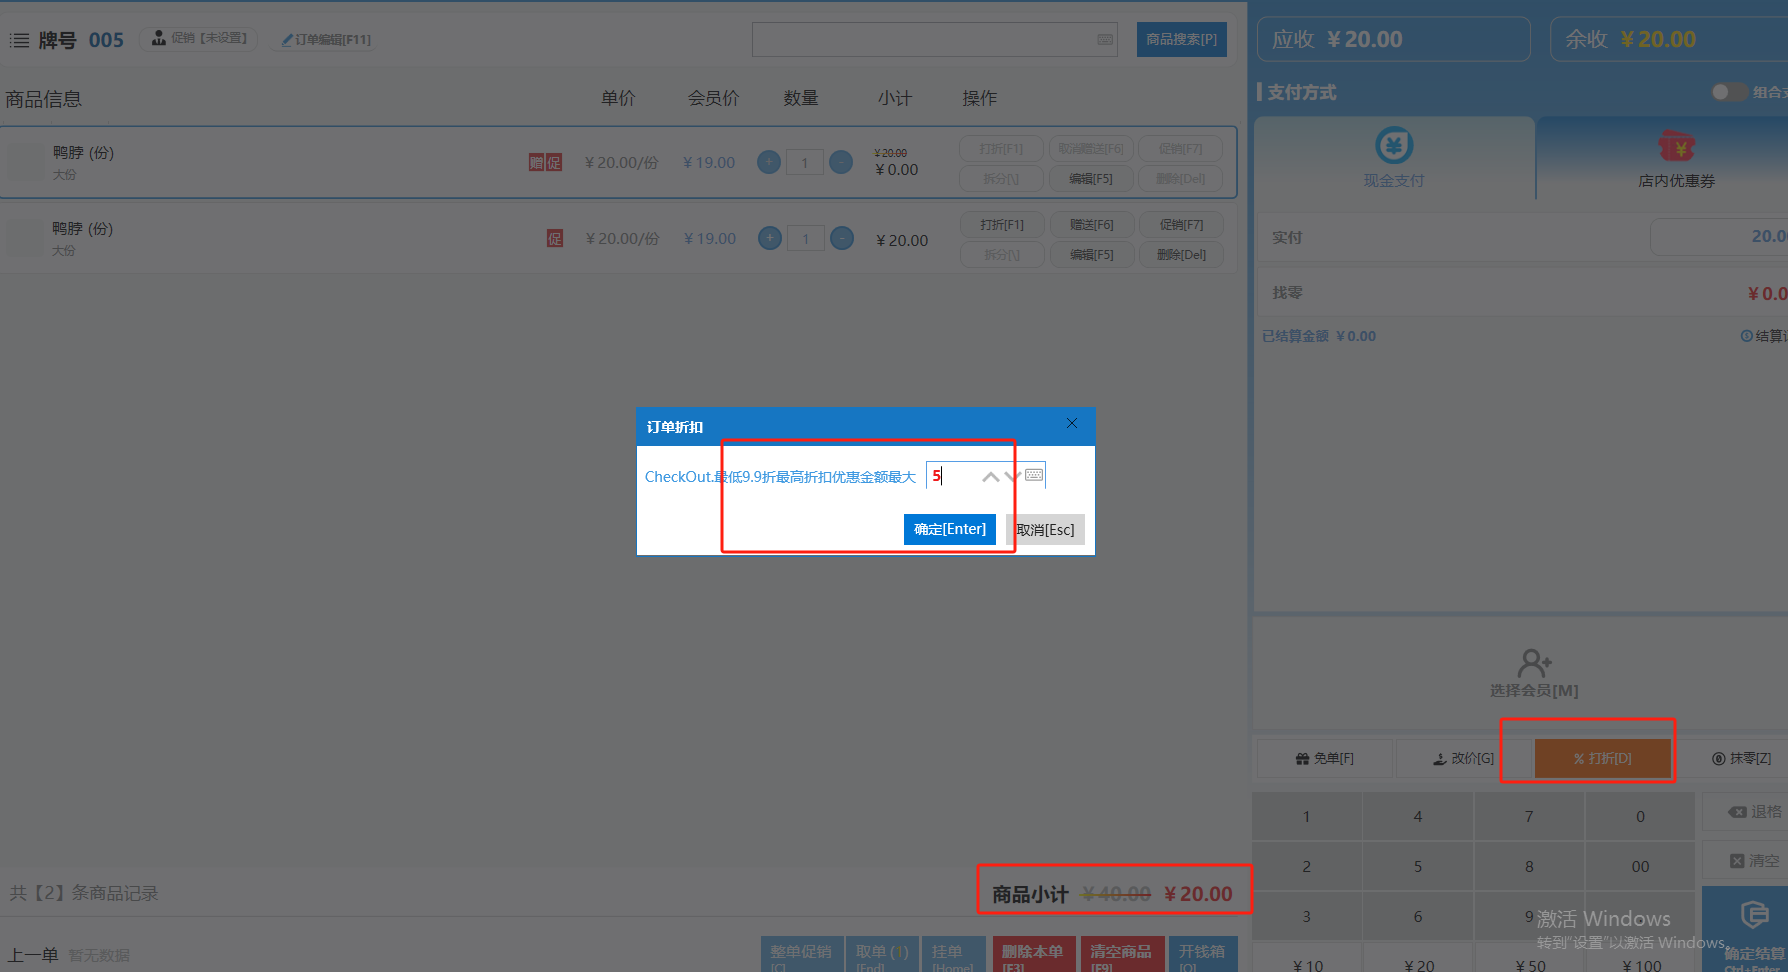1788x972 pixels.
Task: Select the 现金支付 payment icon
Action: point(1394,146)
